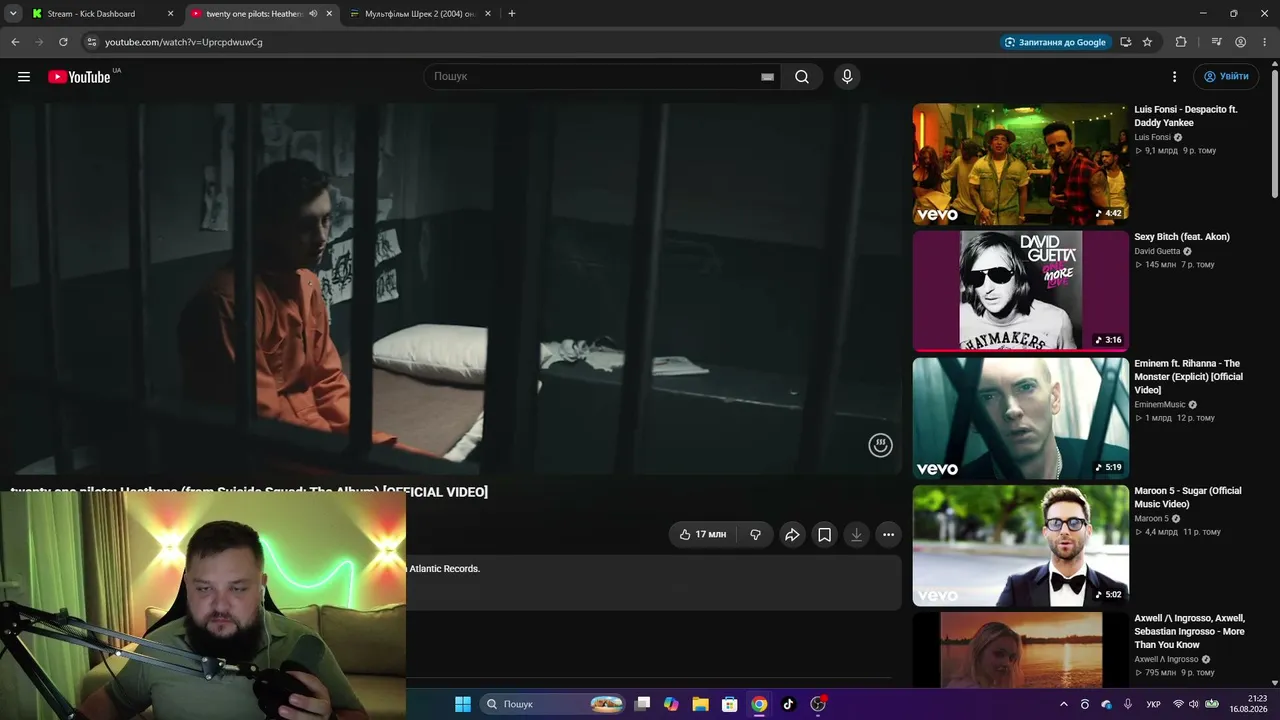Open the on-screen keyboard in search box
The width and height of the screenshot is (1280, 720).
click(x=768, y=77)
